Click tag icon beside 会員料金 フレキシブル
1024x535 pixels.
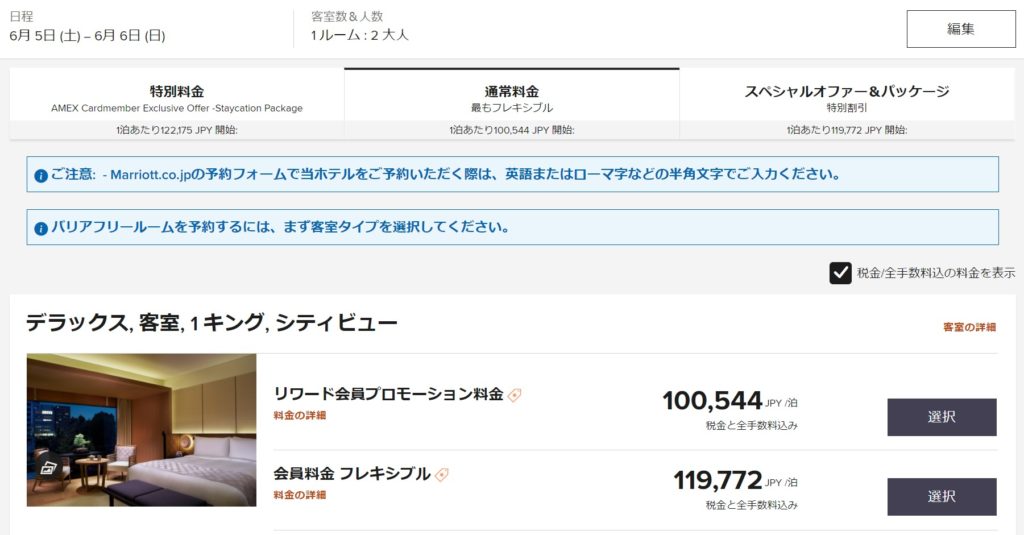(x=442, y=474)
